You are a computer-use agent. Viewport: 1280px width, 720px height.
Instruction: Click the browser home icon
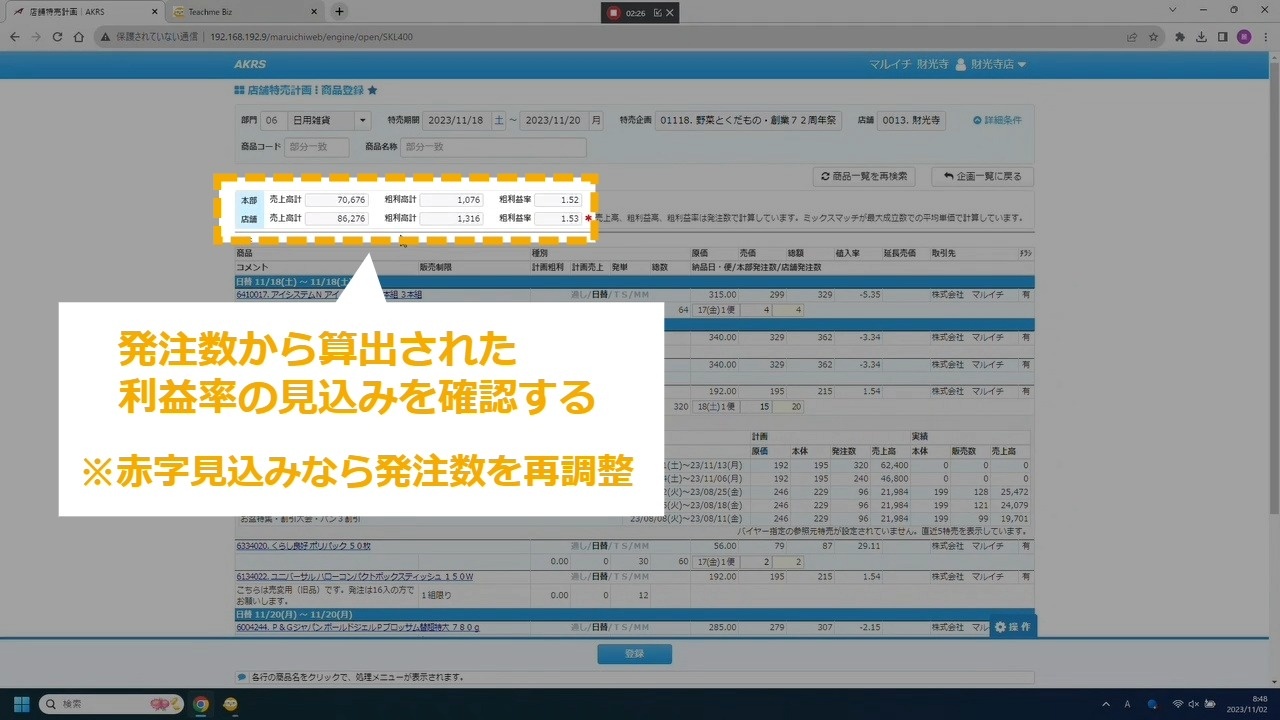(x=79, y=37)
